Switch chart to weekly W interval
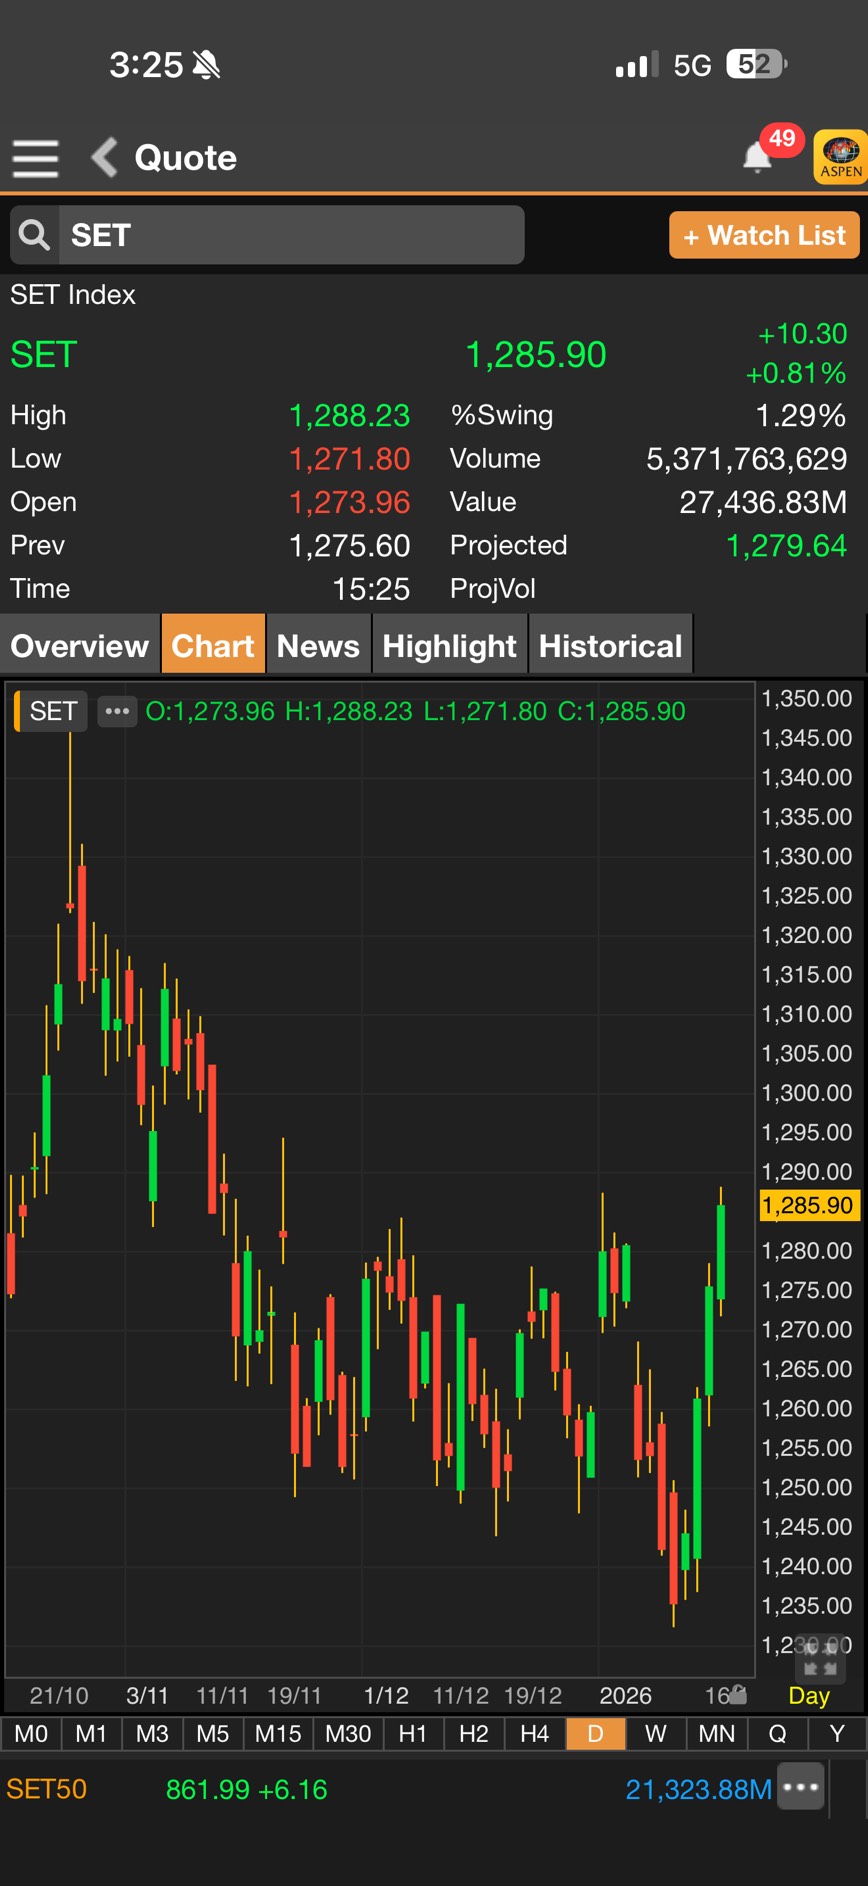 pyautogui.click(x=656, y=1733)
